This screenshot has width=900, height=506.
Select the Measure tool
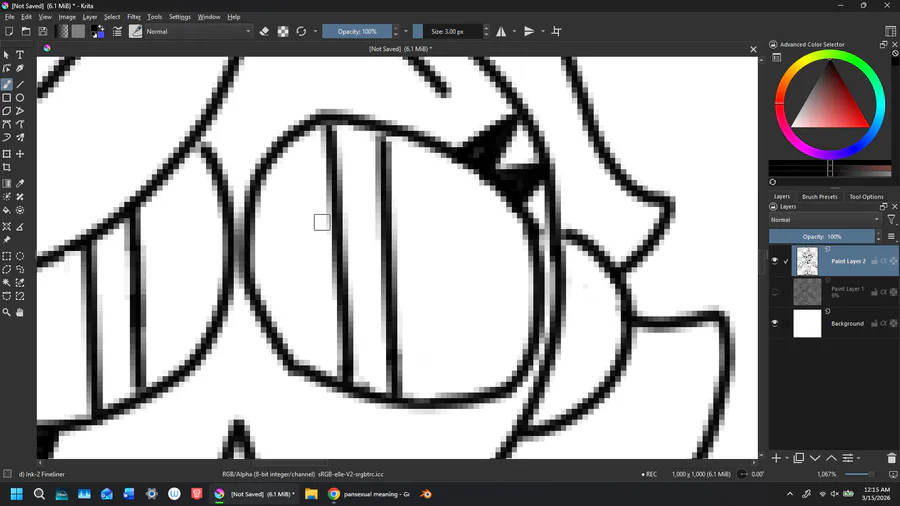[20, 227]
